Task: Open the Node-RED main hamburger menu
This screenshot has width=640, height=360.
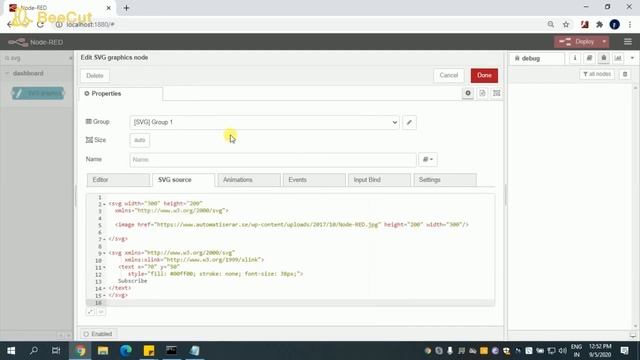Action: click(628, 42)
